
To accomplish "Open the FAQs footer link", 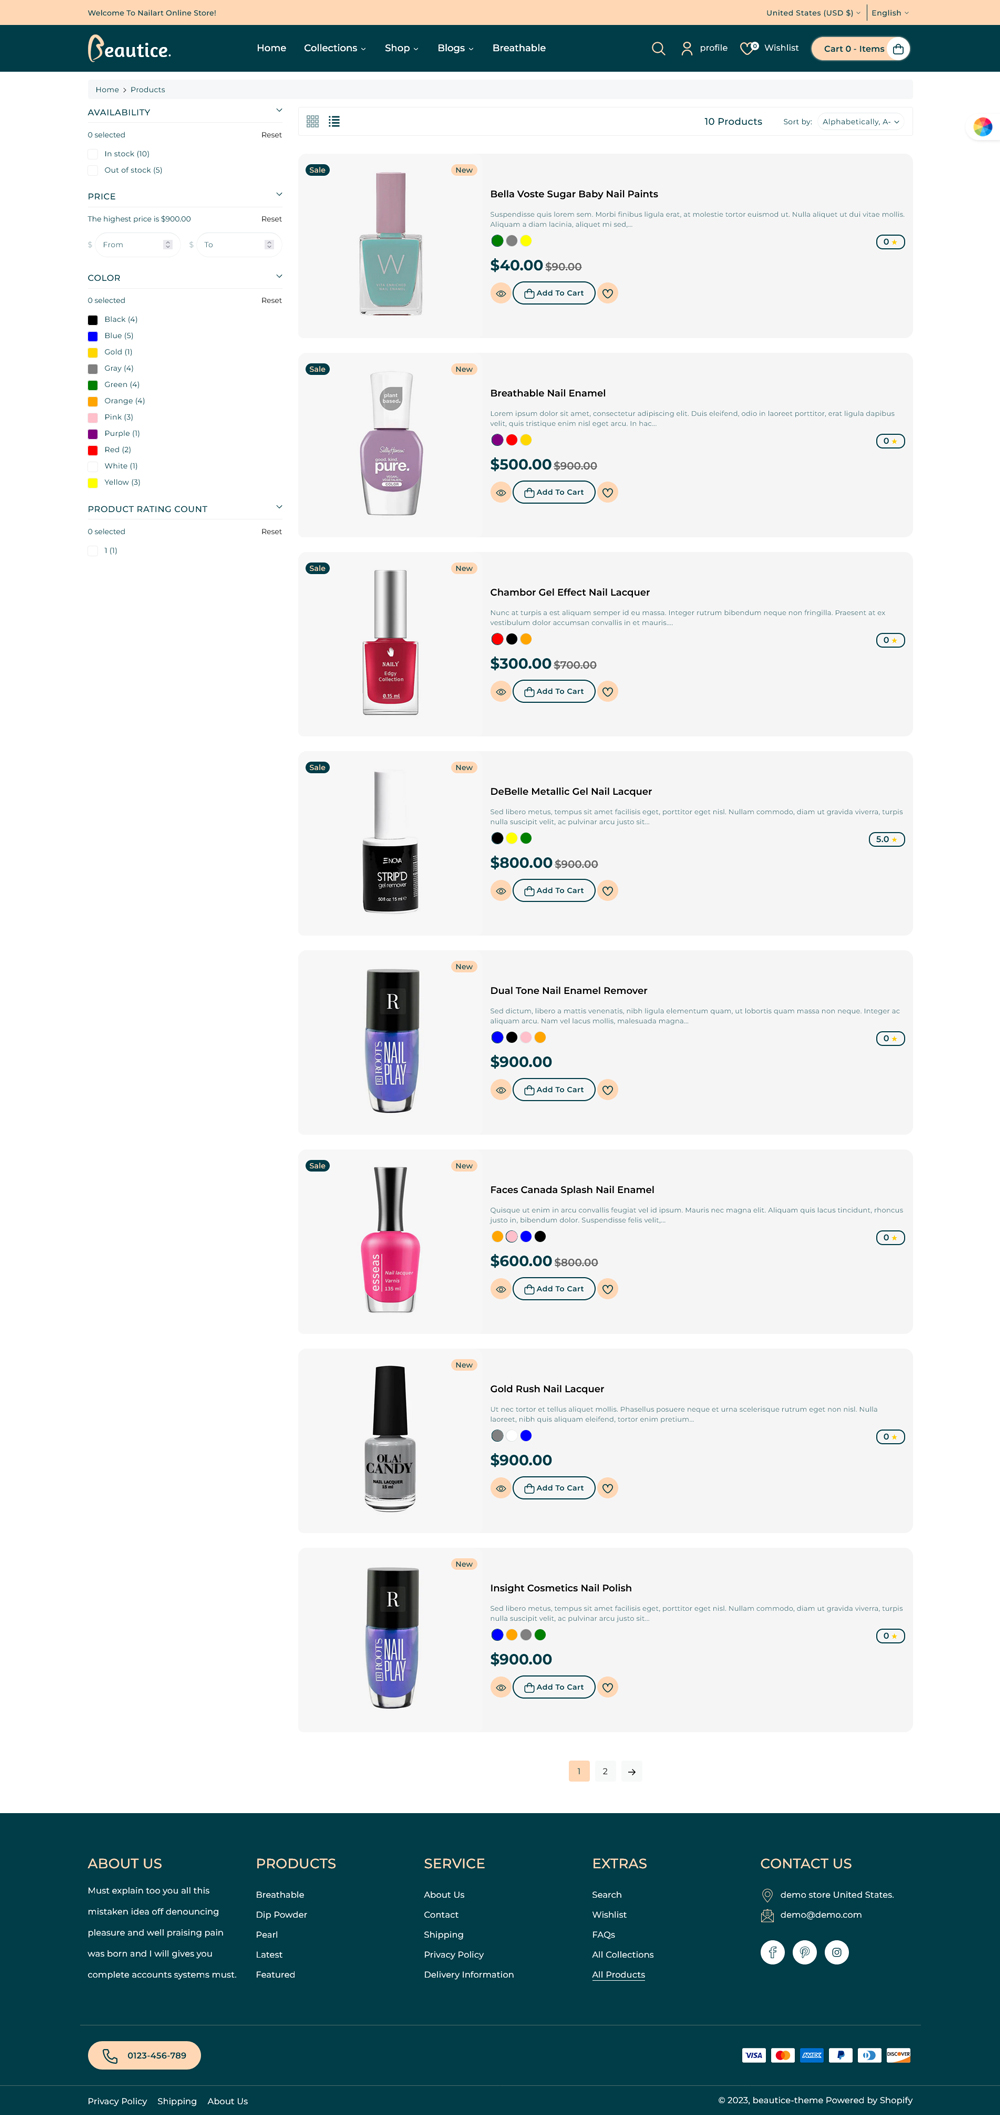I will 603,1935.
